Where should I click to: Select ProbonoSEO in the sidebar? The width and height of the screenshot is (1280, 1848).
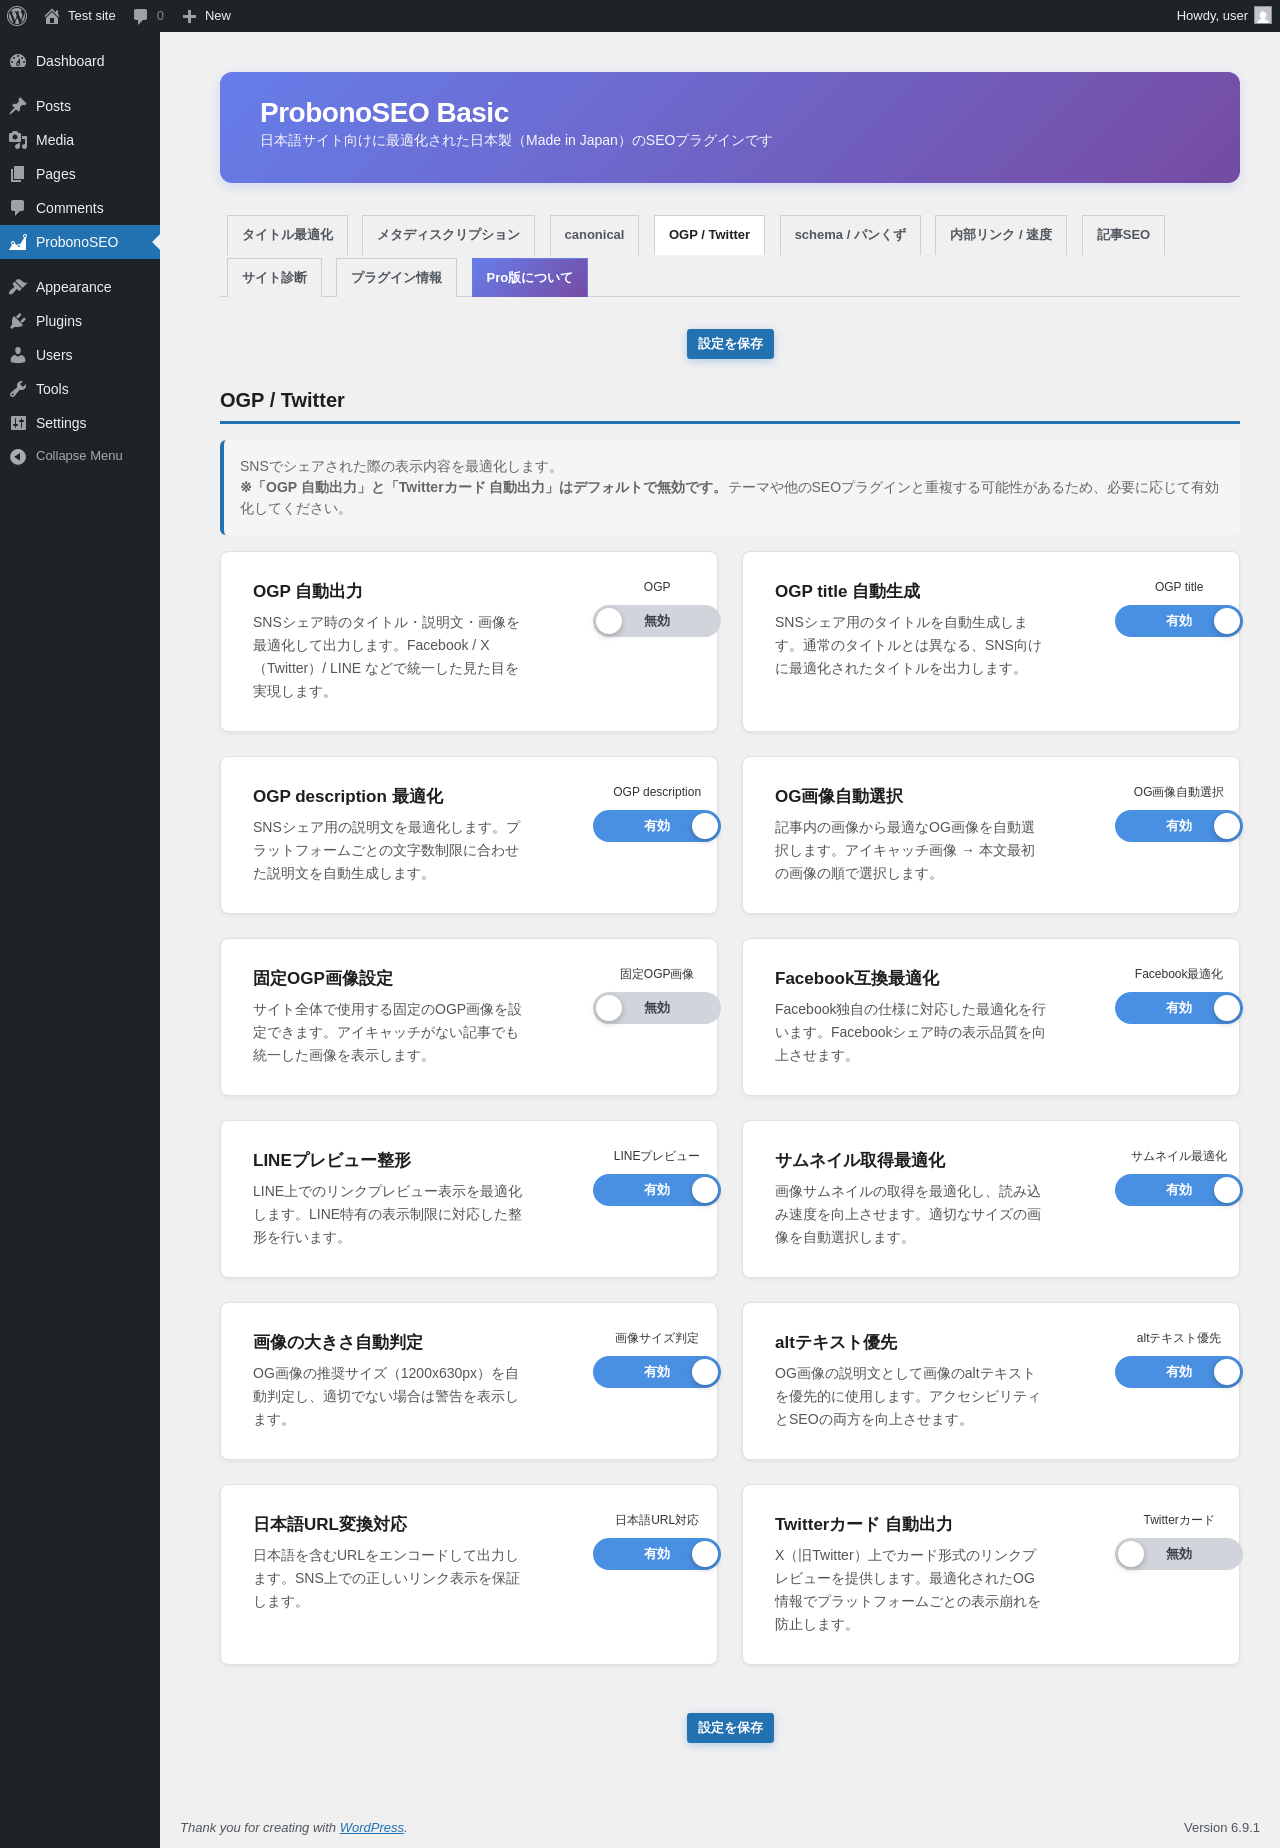80,242
